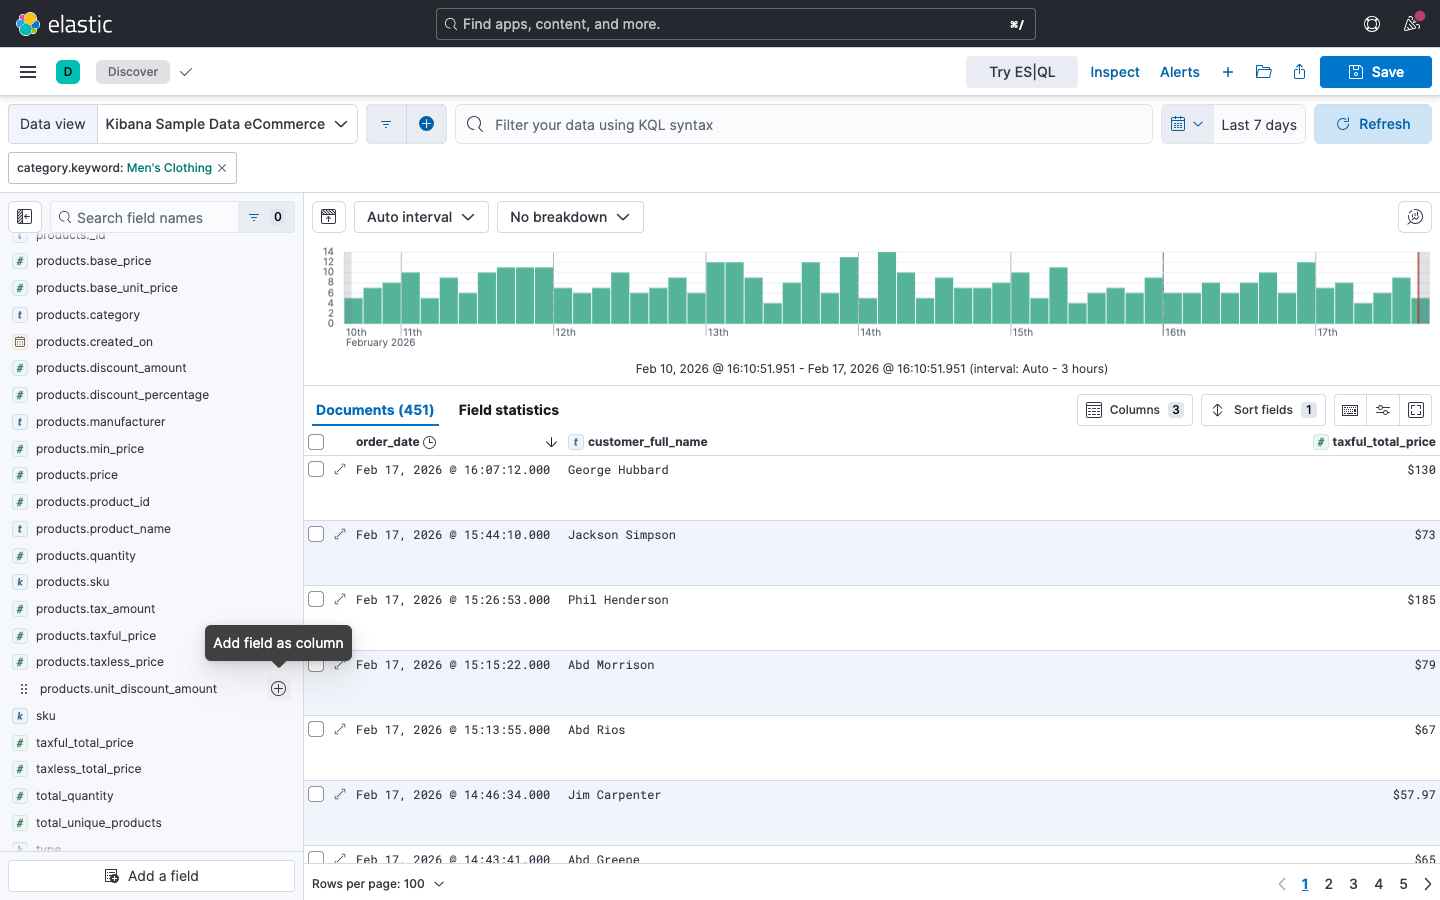This screenshot has height=900, width=1440.
Task: Click the Refresh button
Action: [1372, 124]
